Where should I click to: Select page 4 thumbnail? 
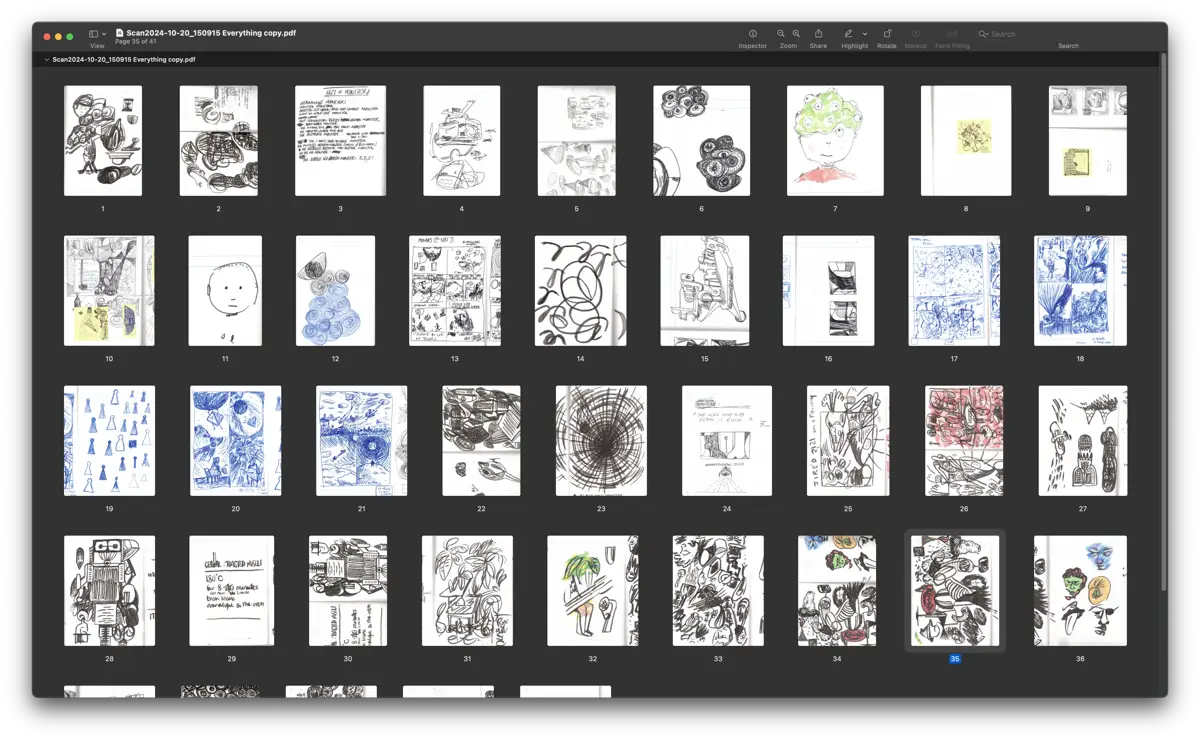(x=462, y=141)
